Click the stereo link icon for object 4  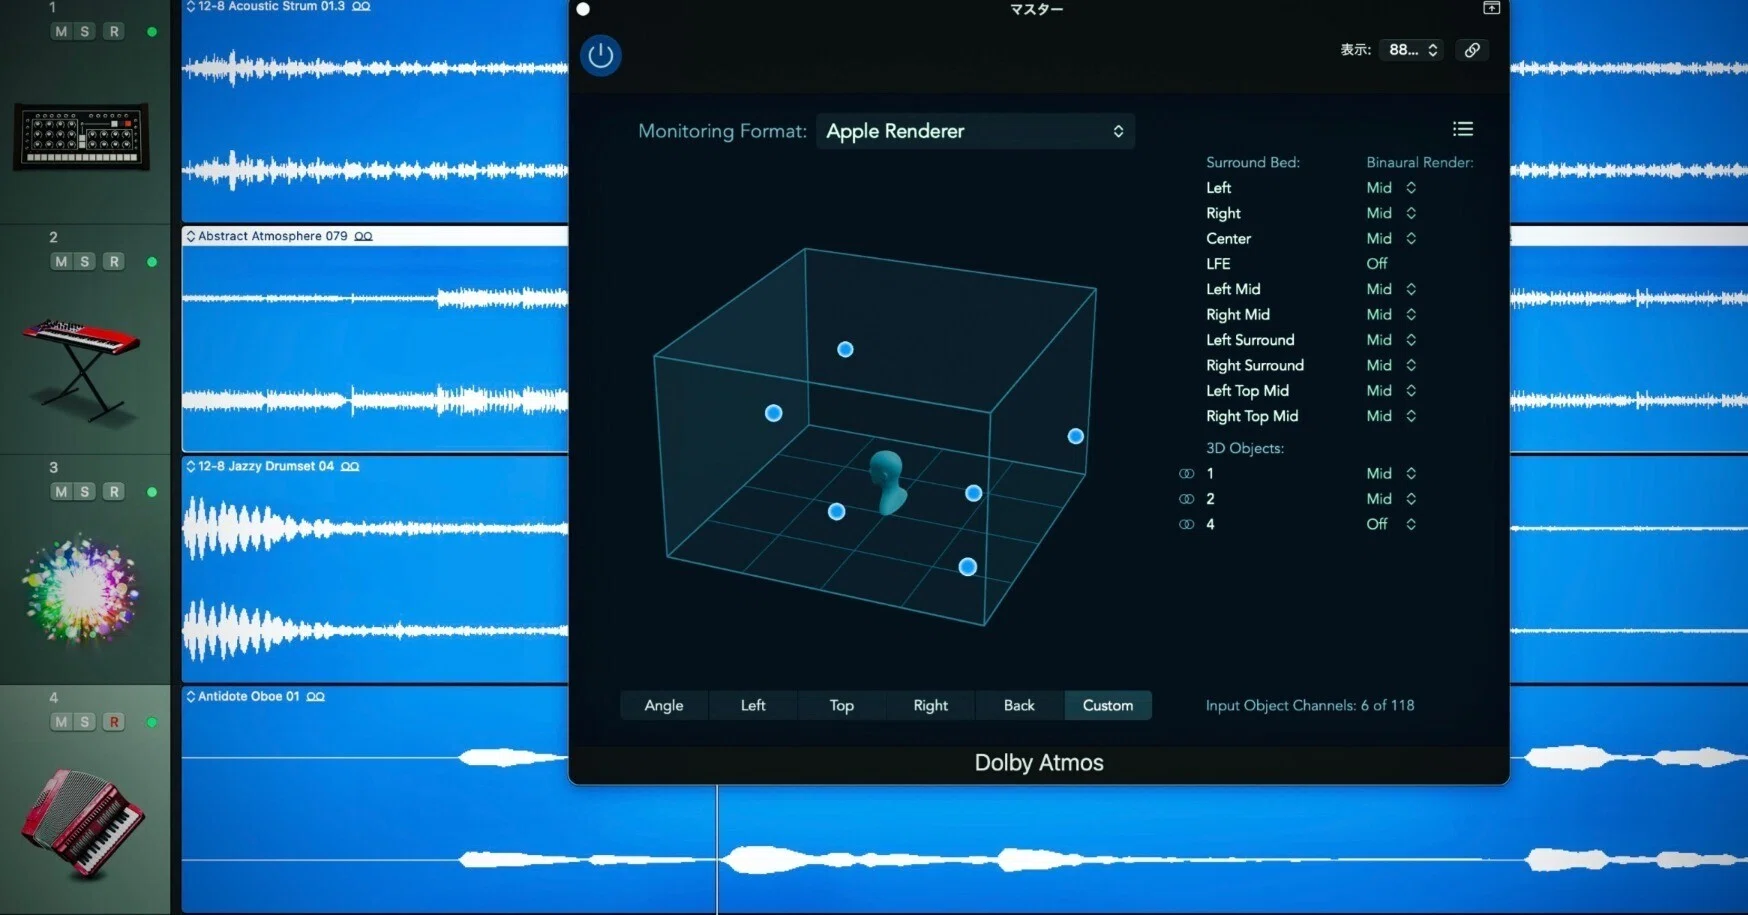1186,524
